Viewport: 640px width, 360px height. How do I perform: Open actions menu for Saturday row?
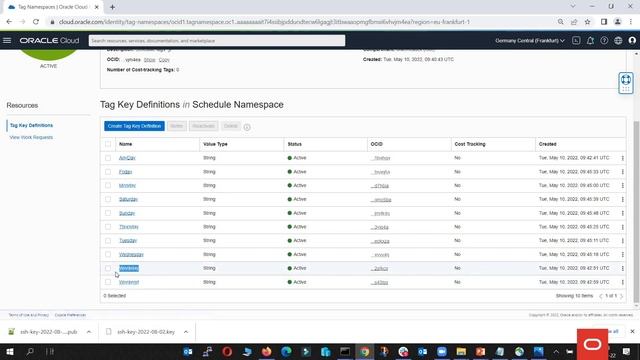(622, 199)
